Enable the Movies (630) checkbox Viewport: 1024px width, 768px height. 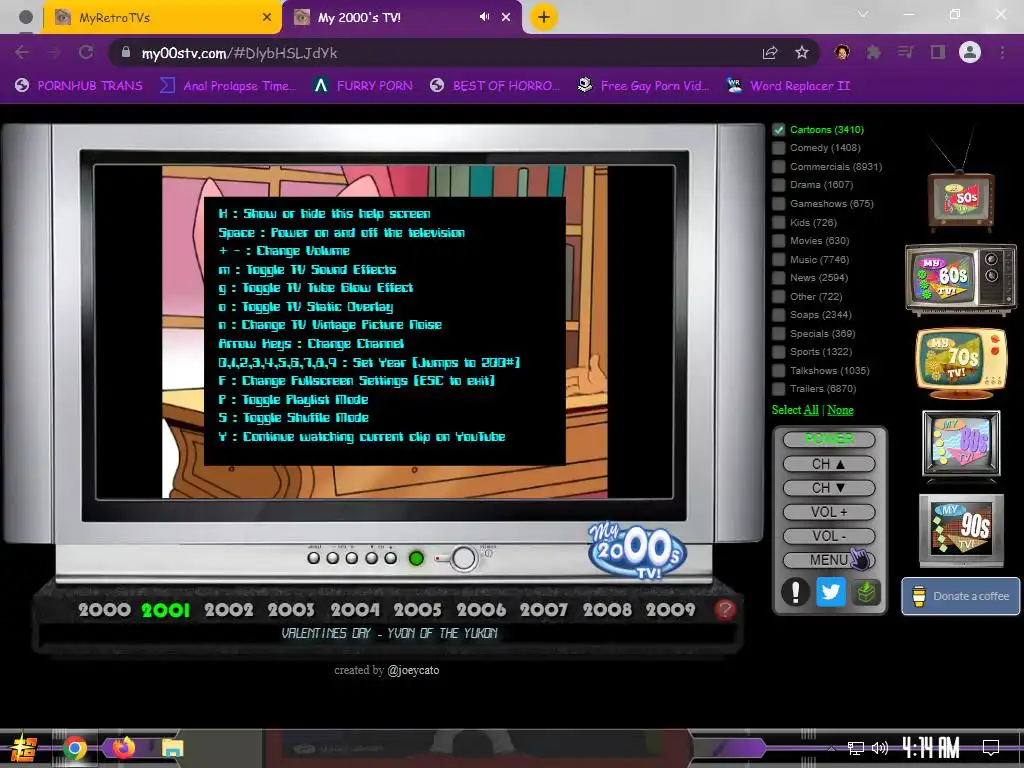pos(778,241)
